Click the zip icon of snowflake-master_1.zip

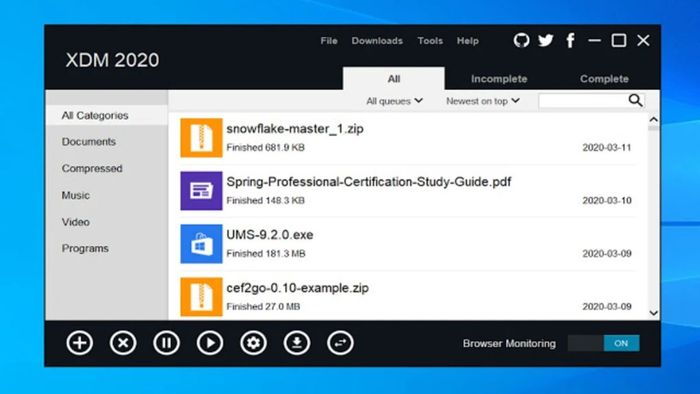(x=201, y=138)
